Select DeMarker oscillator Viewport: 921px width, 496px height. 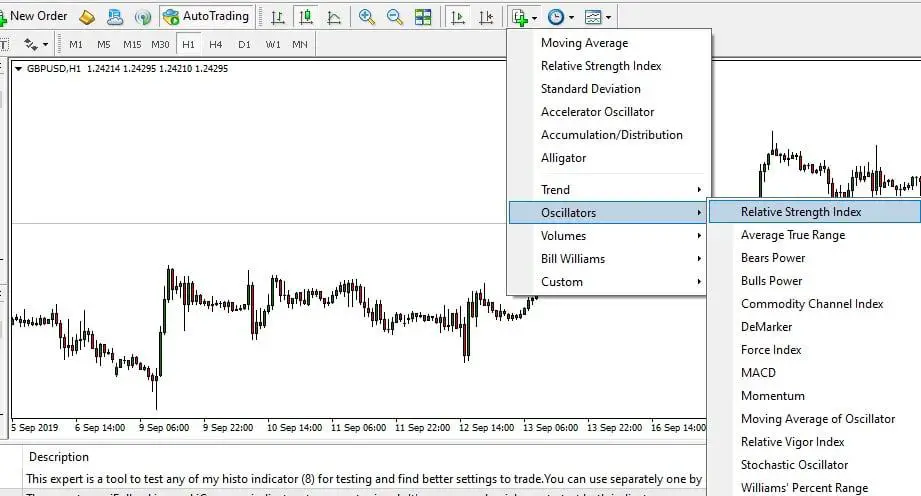pyautogui.click(x=815, y=326)
